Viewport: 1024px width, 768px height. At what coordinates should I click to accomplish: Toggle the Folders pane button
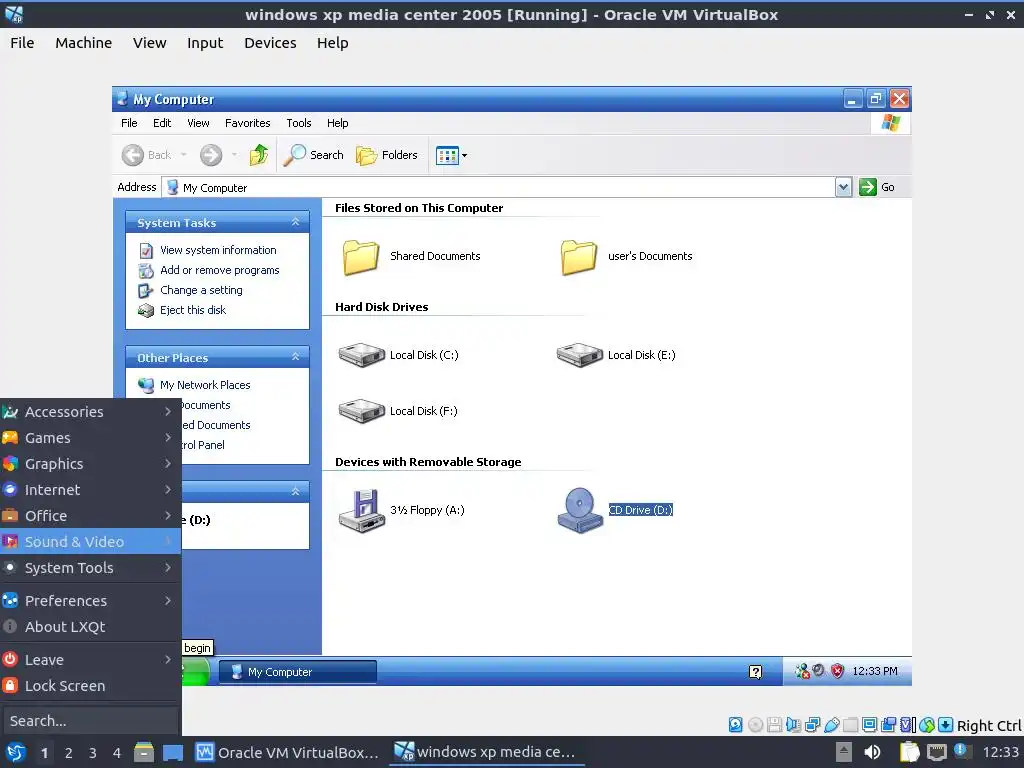tap(387, 155)
